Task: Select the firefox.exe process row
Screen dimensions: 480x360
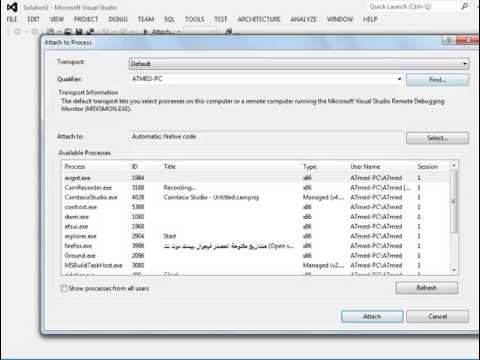Action: coord(256,246)
